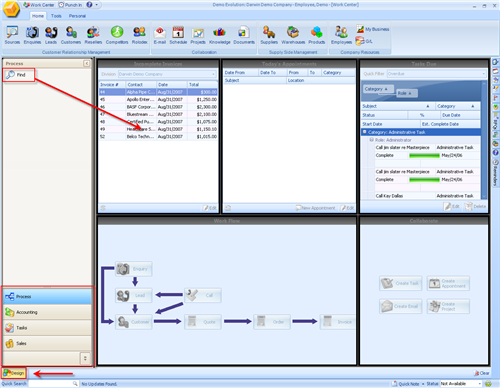Open the Knowledge icon
This screenshot has height=388, width=500.
[x=219, y=35]
